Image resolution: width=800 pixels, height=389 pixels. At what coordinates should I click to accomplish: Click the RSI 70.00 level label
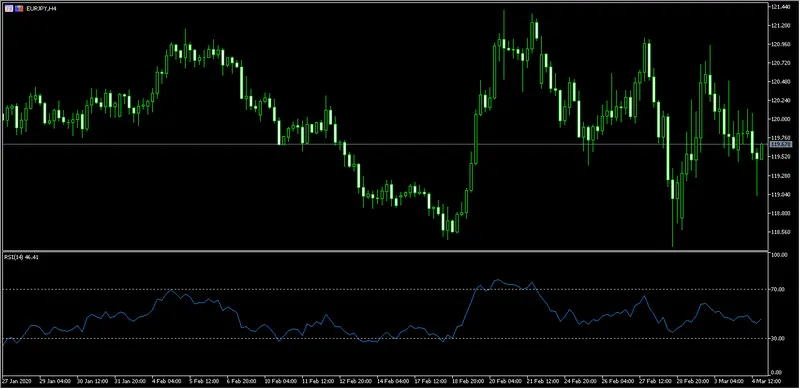pos(777,289)
